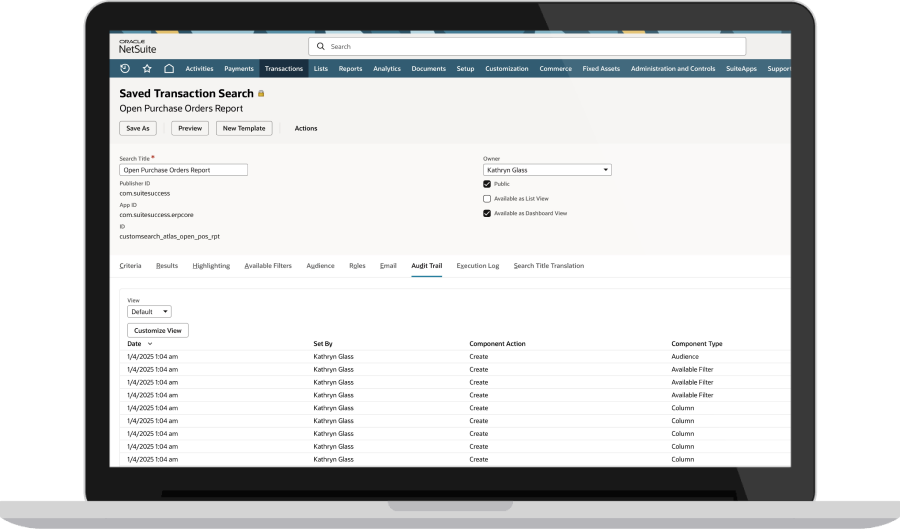Open the Documents menu

428,69
